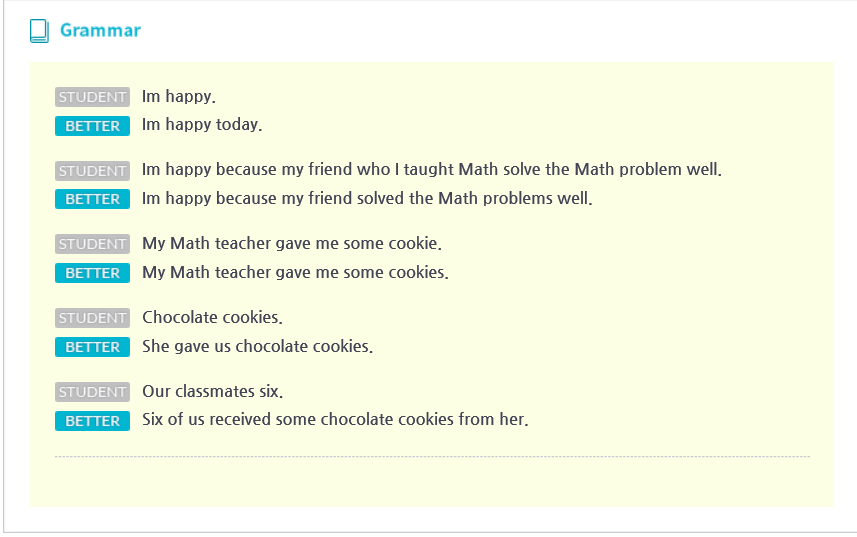Click STUDENT tag beside 'Our classmates six.'
Screen dimensions: 857x537
[92, 392]
